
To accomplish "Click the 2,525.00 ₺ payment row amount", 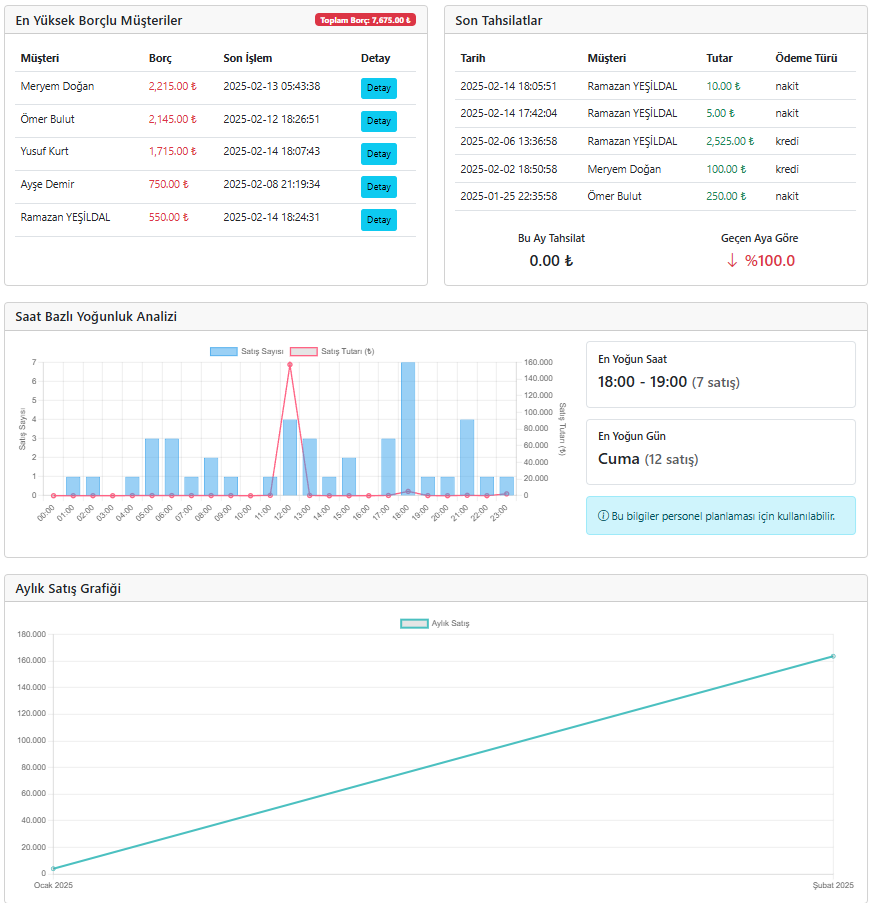I will click(x=730, y=141).
